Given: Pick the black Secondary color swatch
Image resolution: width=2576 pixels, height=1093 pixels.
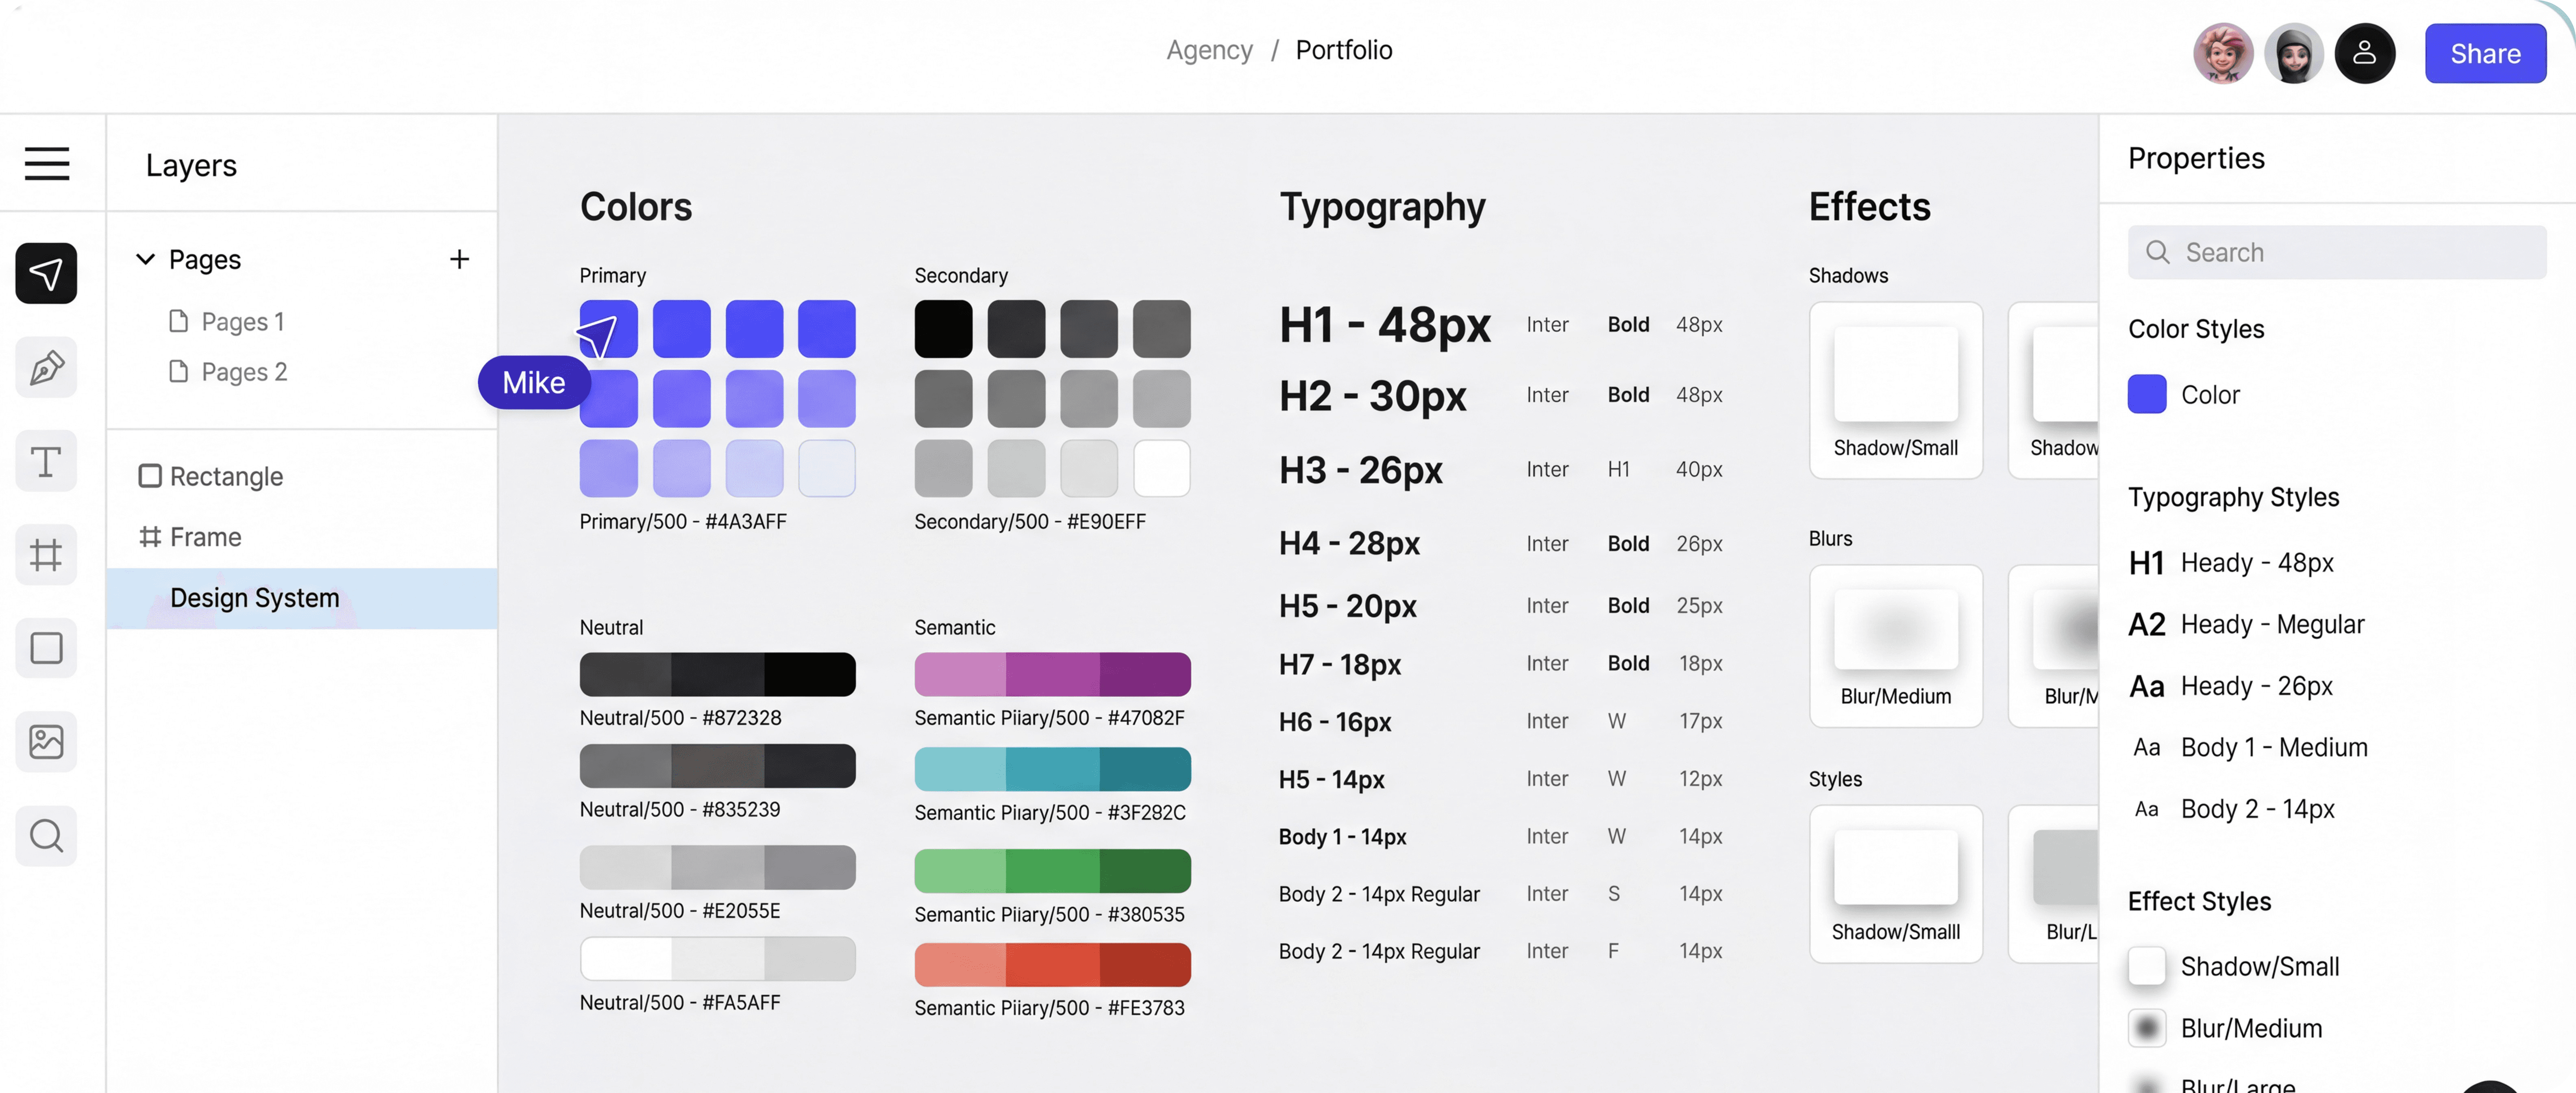Looking at the screenshot, I should tap(942, 329).
